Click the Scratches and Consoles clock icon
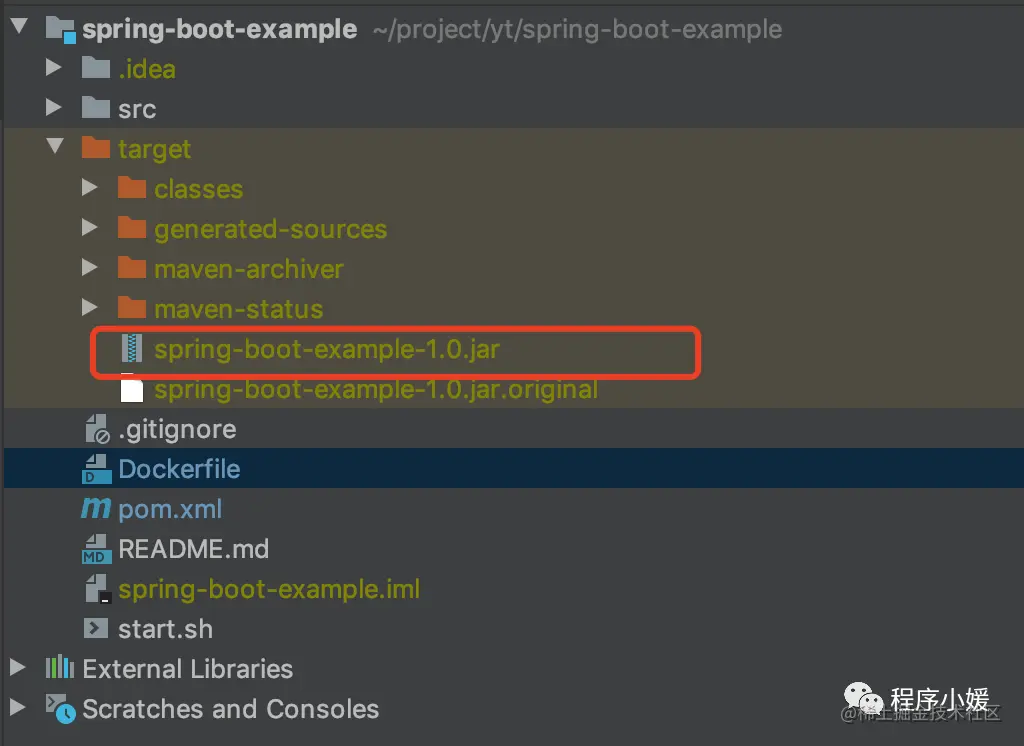Screen dimensions: 1024x746 point(61,708)
